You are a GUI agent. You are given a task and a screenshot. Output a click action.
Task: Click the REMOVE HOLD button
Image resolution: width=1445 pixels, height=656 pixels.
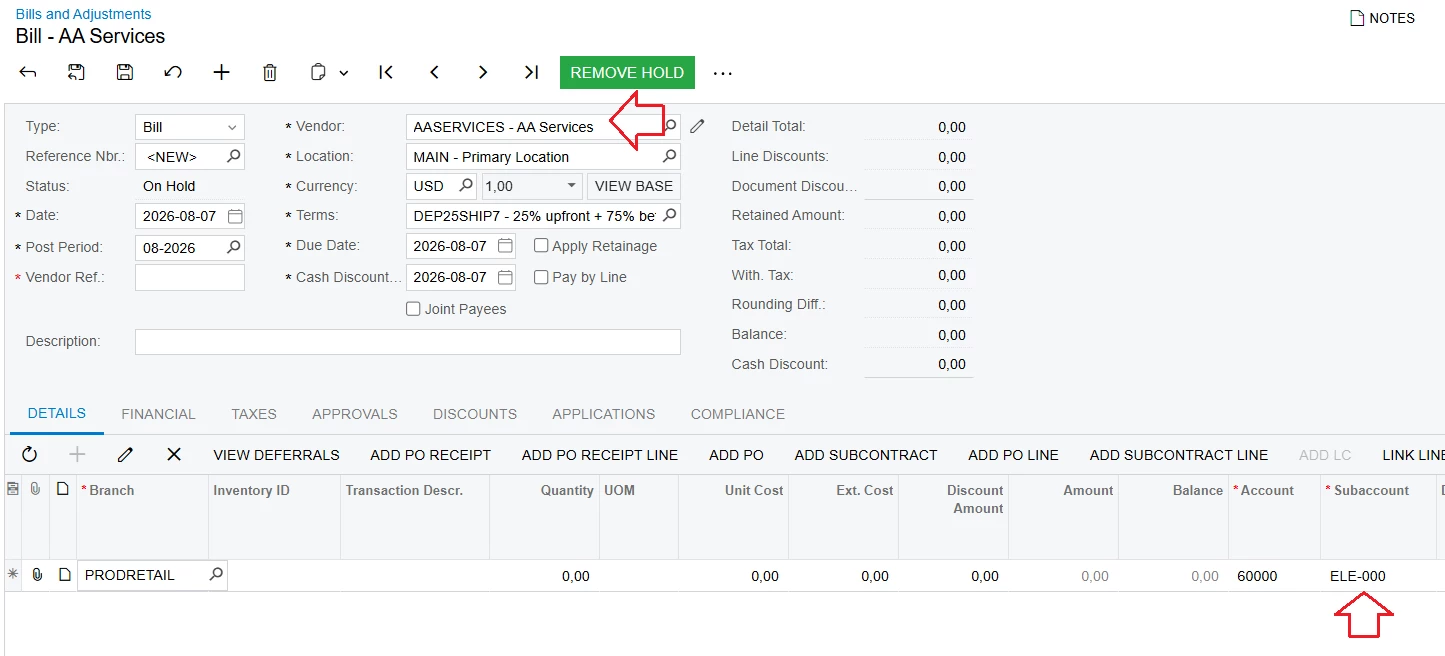click(x=627, y=72)
